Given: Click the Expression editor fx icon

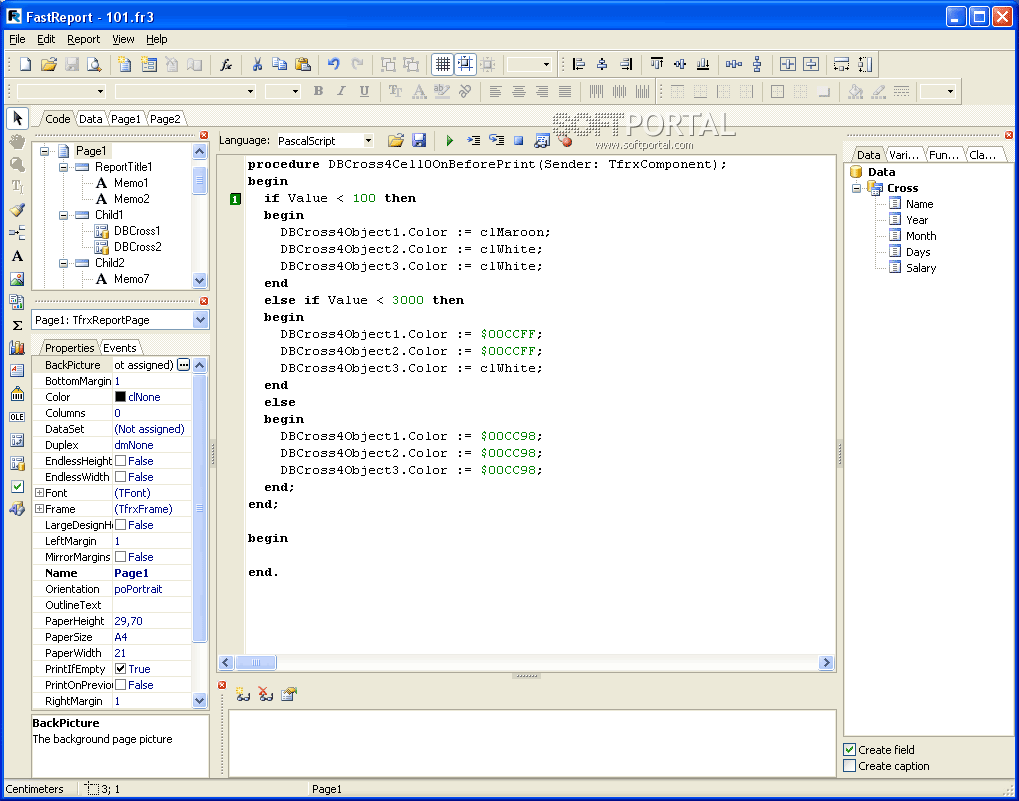Looking at the screenshot, I should click(x=226, y=64).
